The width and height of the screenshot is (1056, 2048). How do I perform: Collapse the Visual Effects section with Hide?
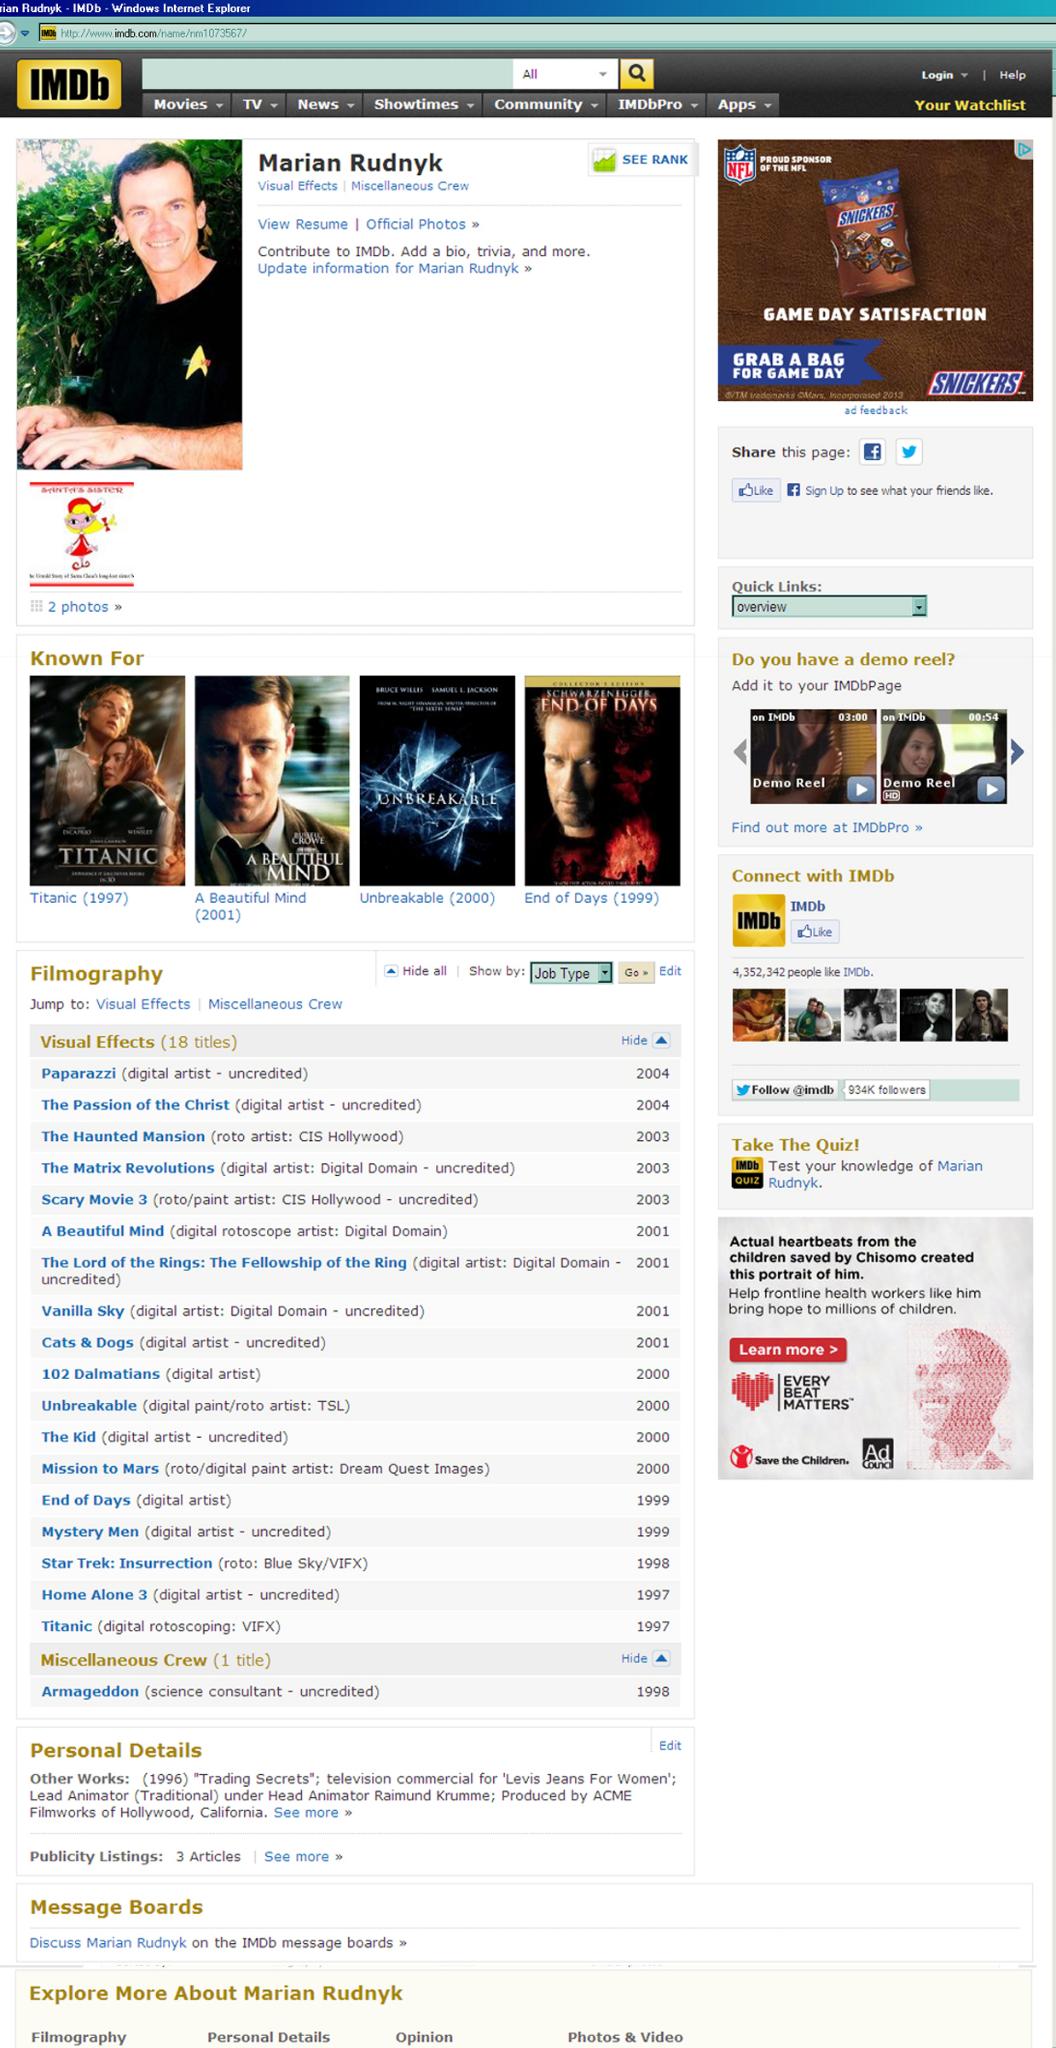pyautogui.click(x=644, y=1040)
